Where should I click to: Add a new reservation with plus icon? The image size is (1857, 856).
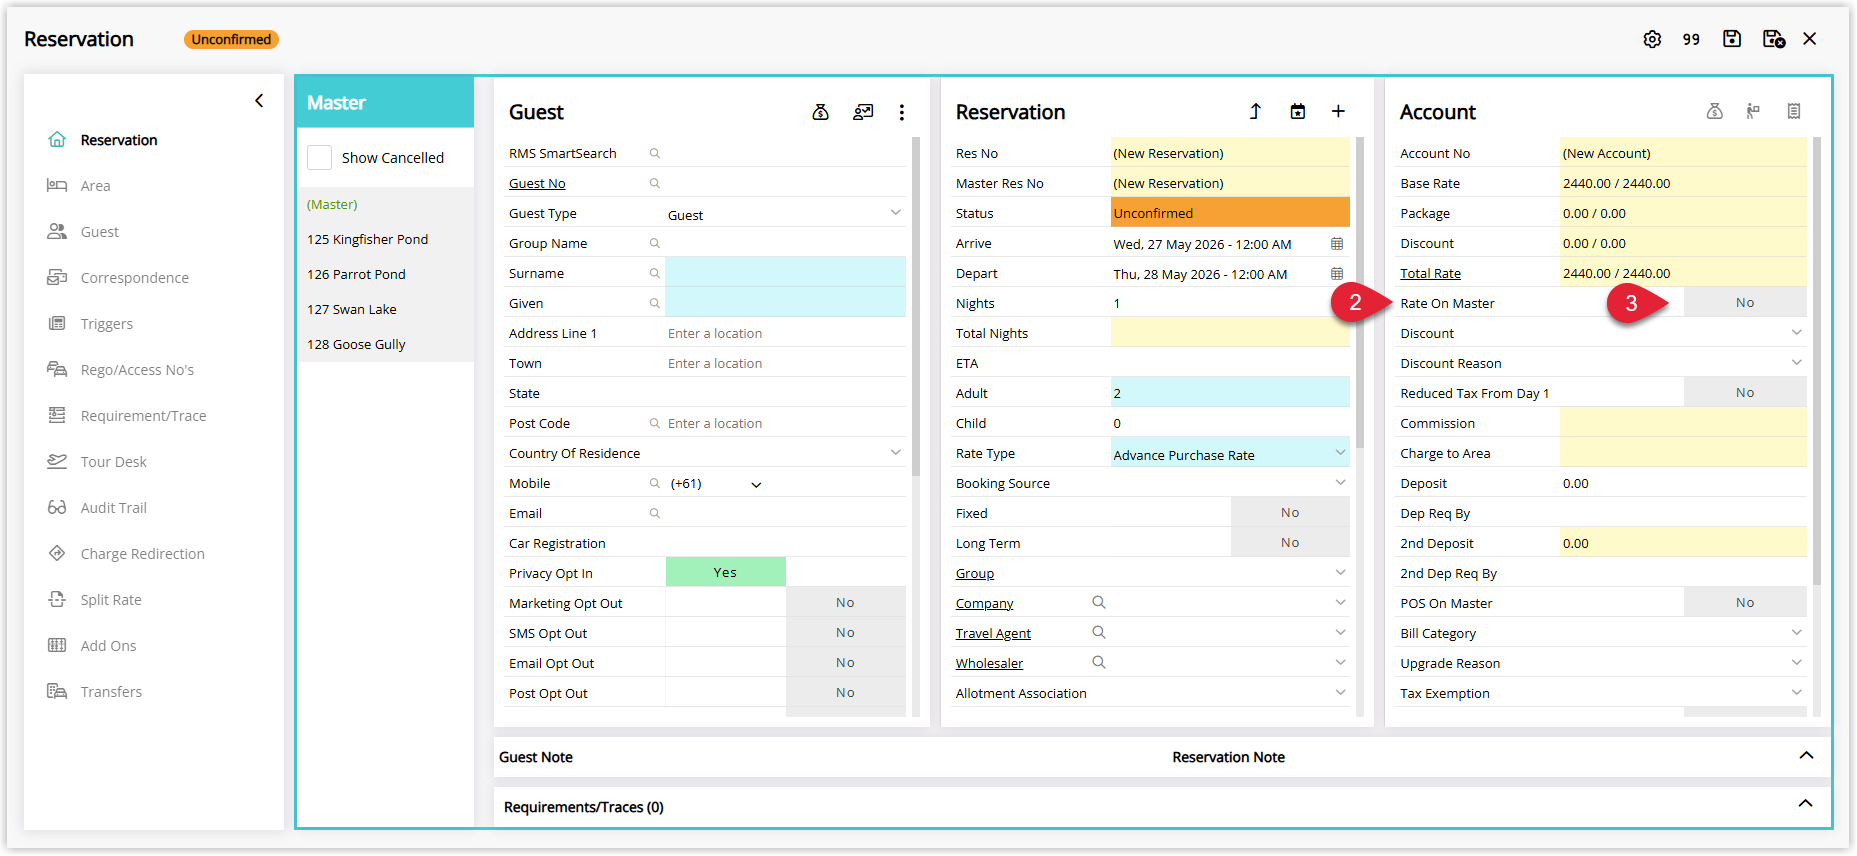[x=1338, y=112]
